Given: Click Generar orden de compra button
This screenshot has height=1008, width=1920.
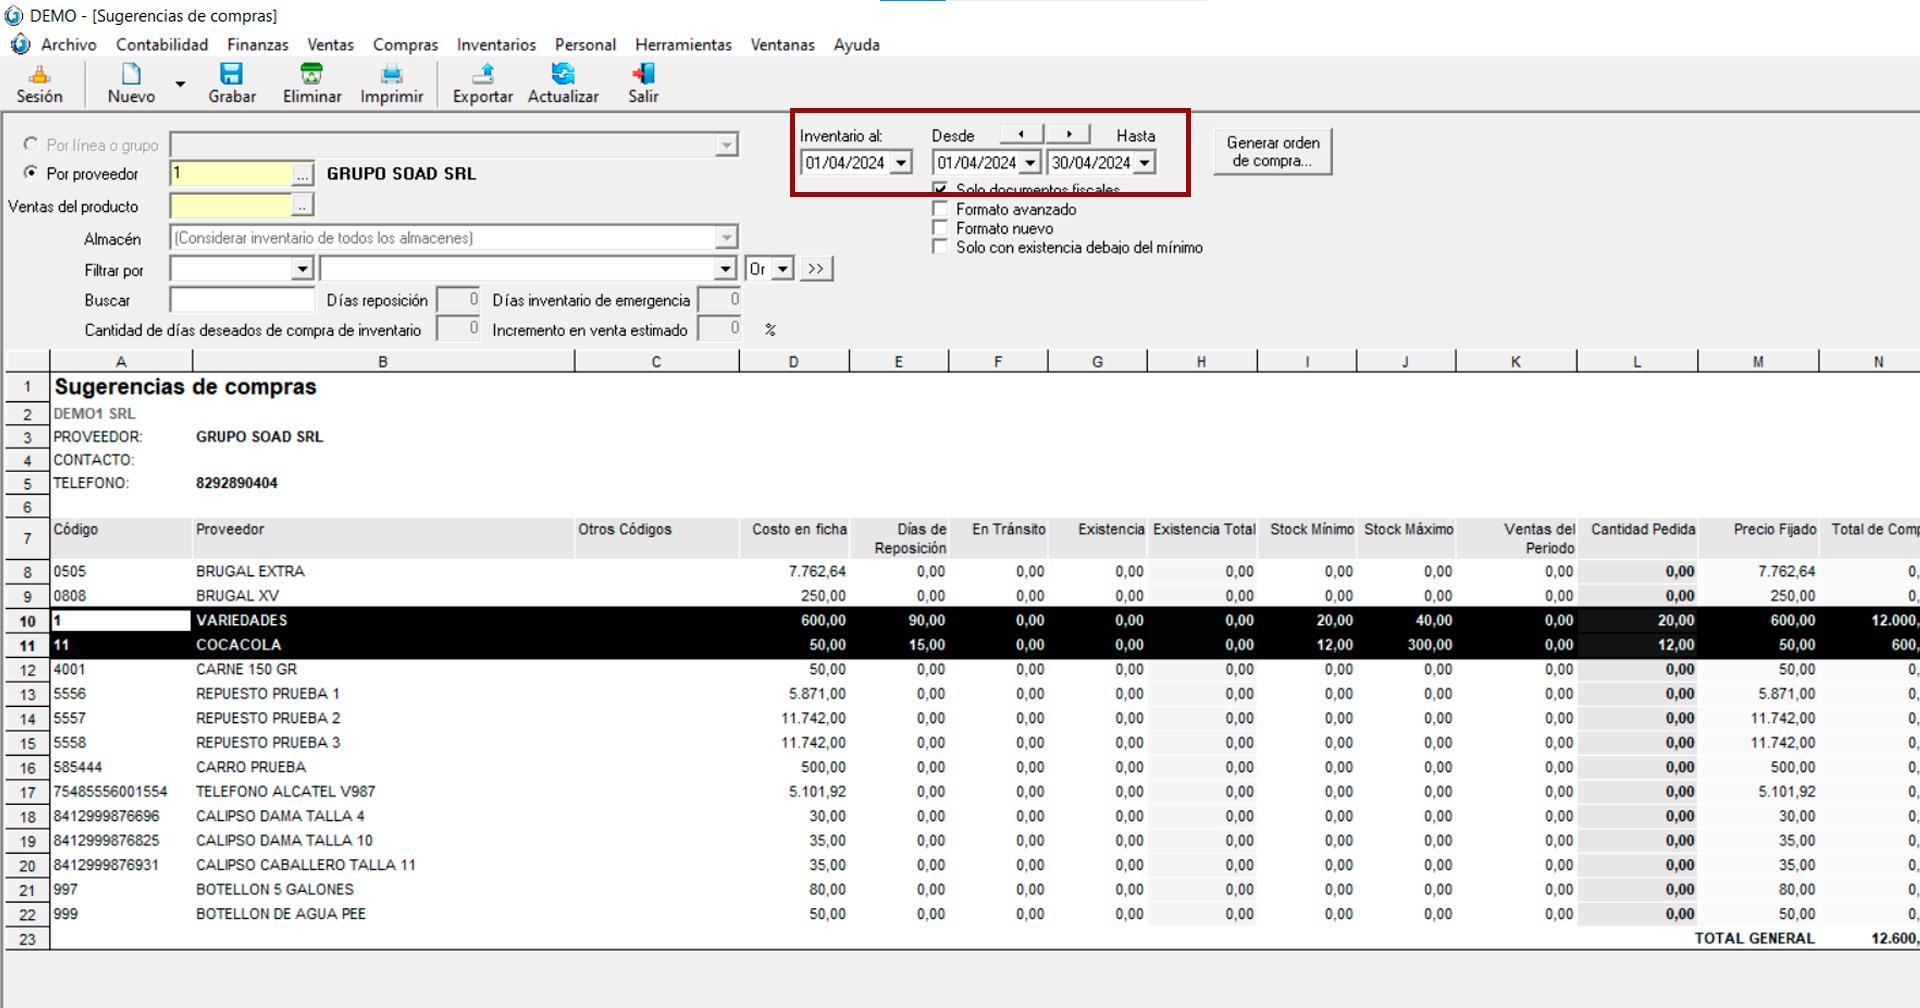Looking at the screenshot, I should click(x=1272, y=152).
